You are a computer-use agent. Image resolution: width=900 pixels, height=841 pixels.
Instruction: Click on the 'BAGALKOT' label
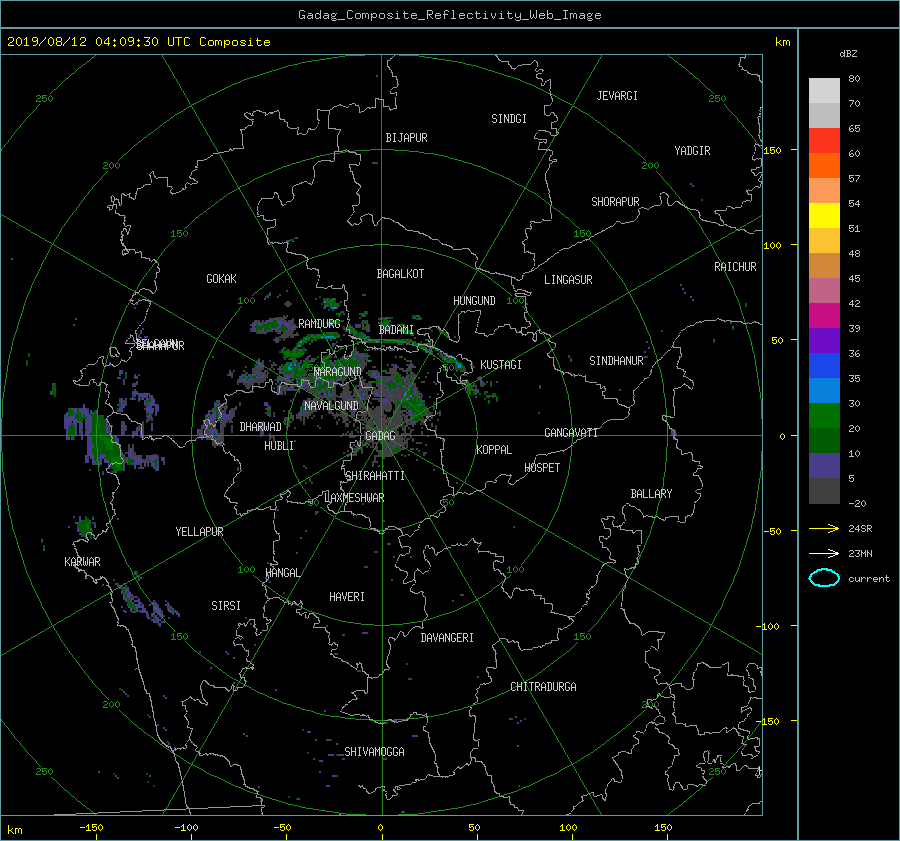click(400, 274)
